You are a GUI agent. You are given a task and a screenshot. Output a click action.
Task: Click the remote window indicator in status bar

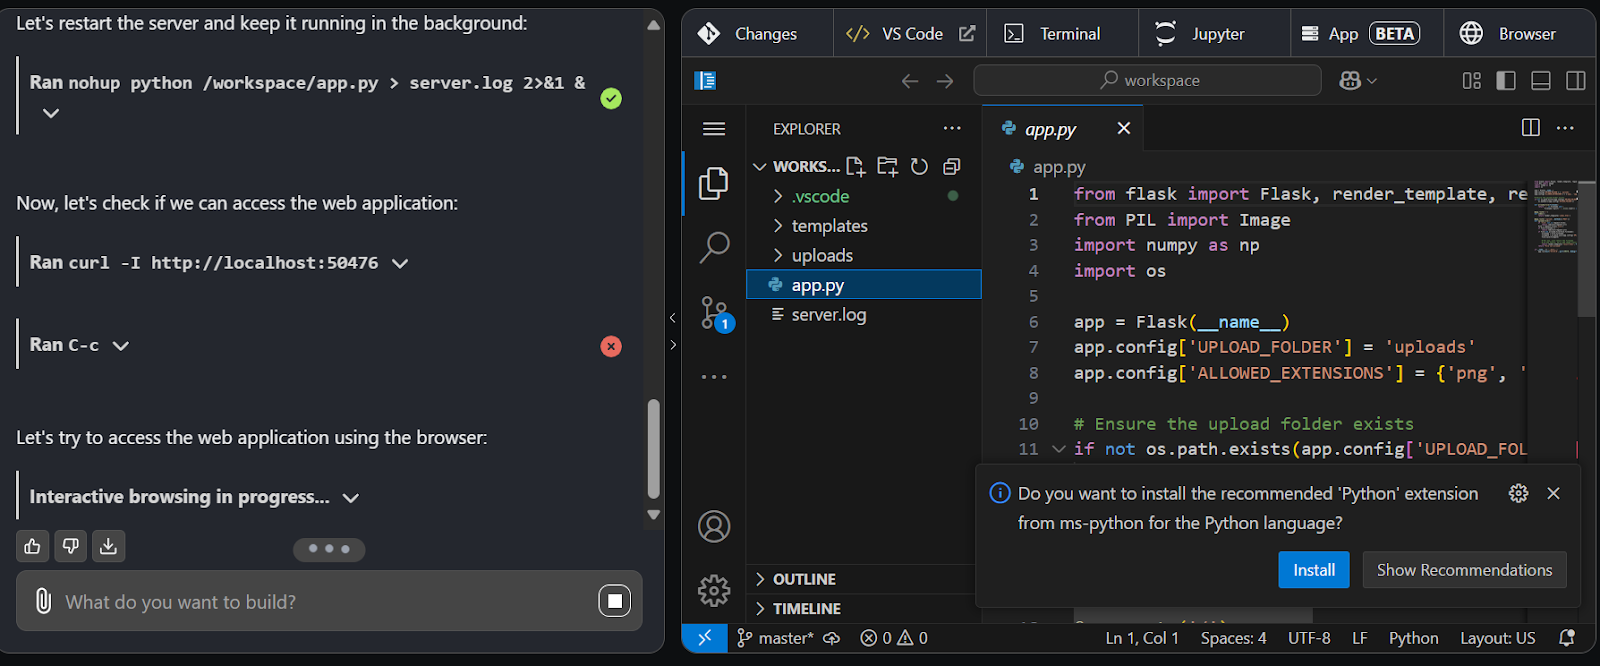click(x=705, y=638)
